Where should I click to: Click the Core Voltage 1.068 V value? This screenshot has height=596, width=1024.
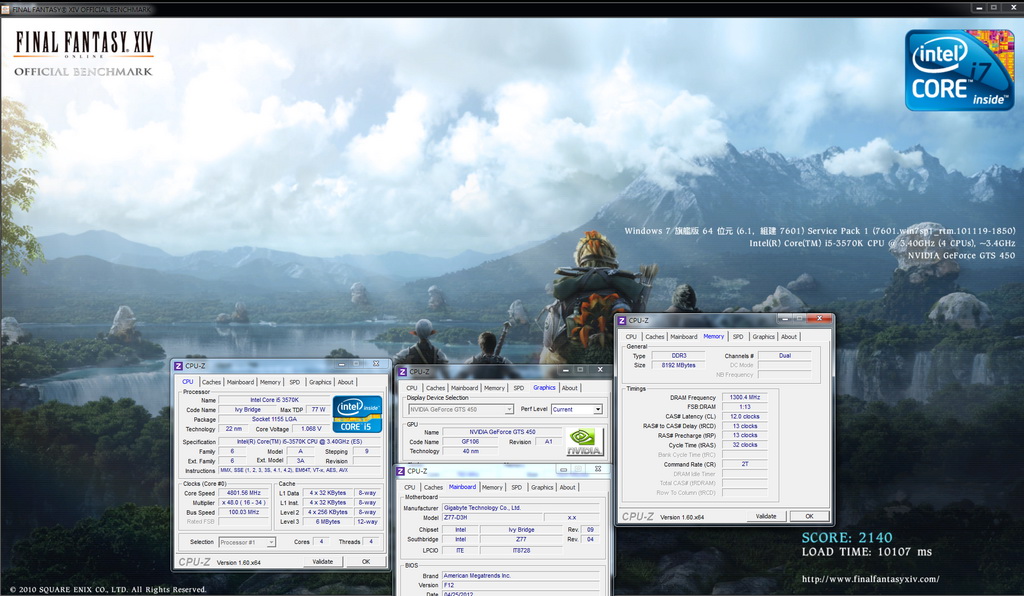pyautogui.click(x=310, y=429)
